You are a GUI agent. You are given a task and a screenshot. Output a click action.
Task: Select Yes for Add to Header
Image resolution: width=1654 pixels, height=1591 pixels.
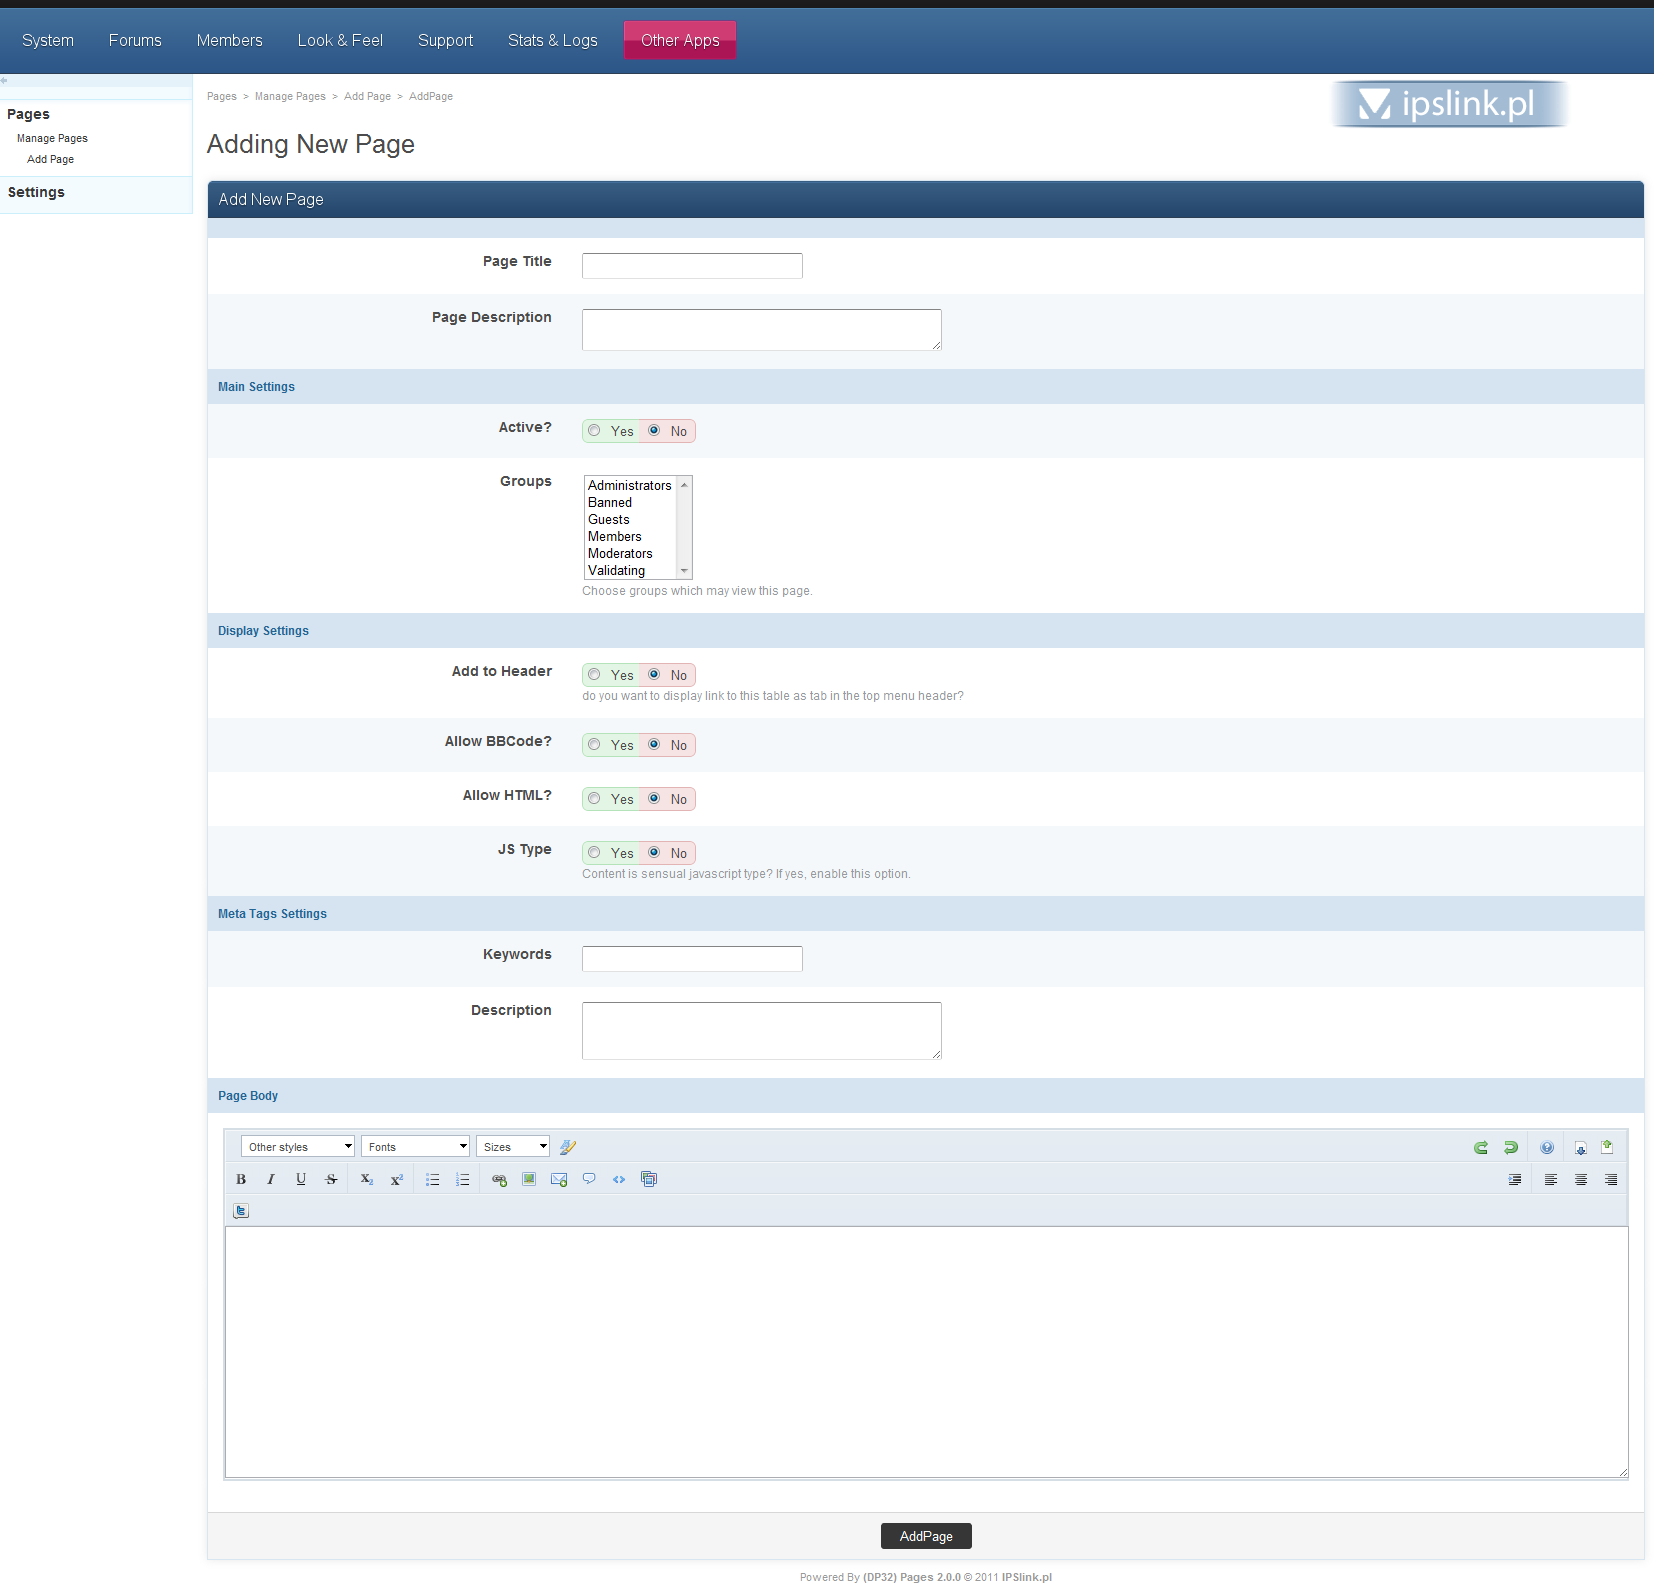point(595,675)
